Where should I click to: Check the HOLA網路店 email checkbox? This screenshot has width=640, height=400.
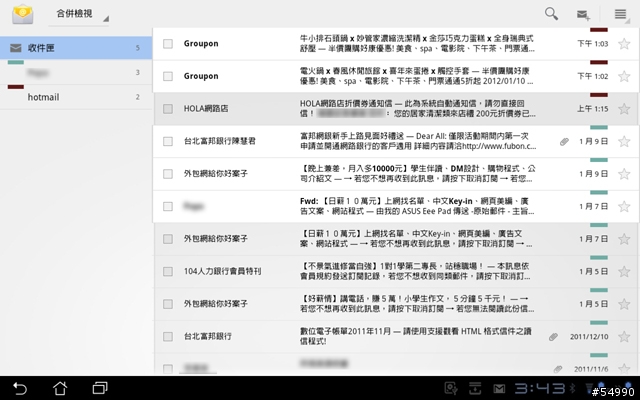(168, 109)
